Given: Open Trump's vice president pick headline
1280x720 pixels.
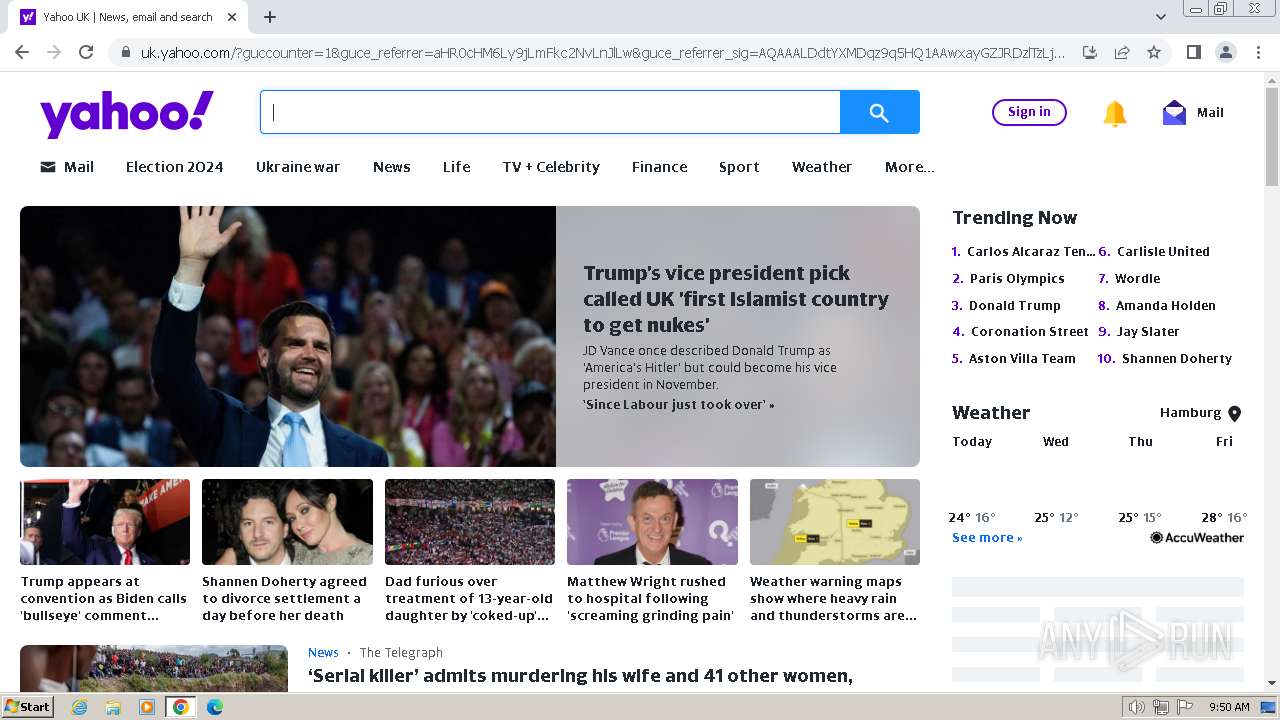Looking at the screenshot, I should [x=736, y=299].
